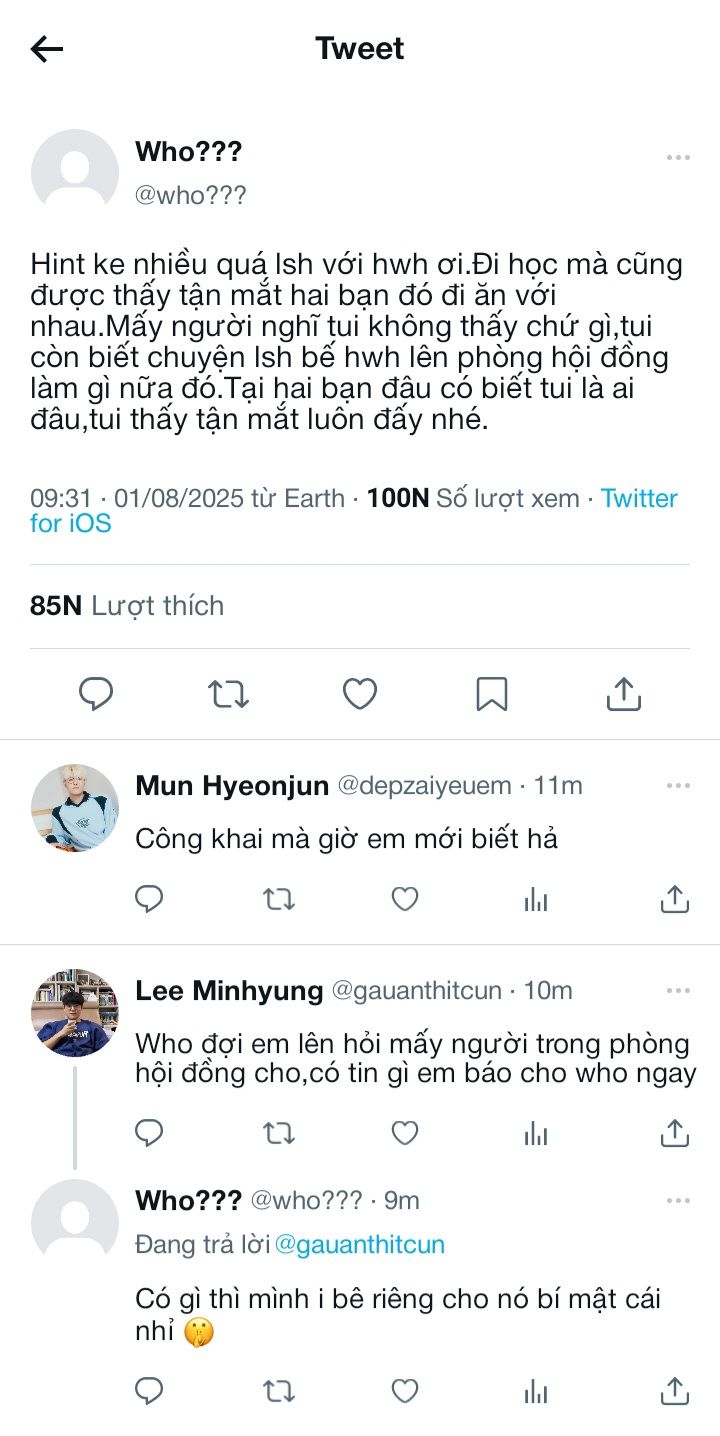Screen dimensions: 720x1436
Task: View analytics on the last Who??? reply
Action: pos(536,1390)
